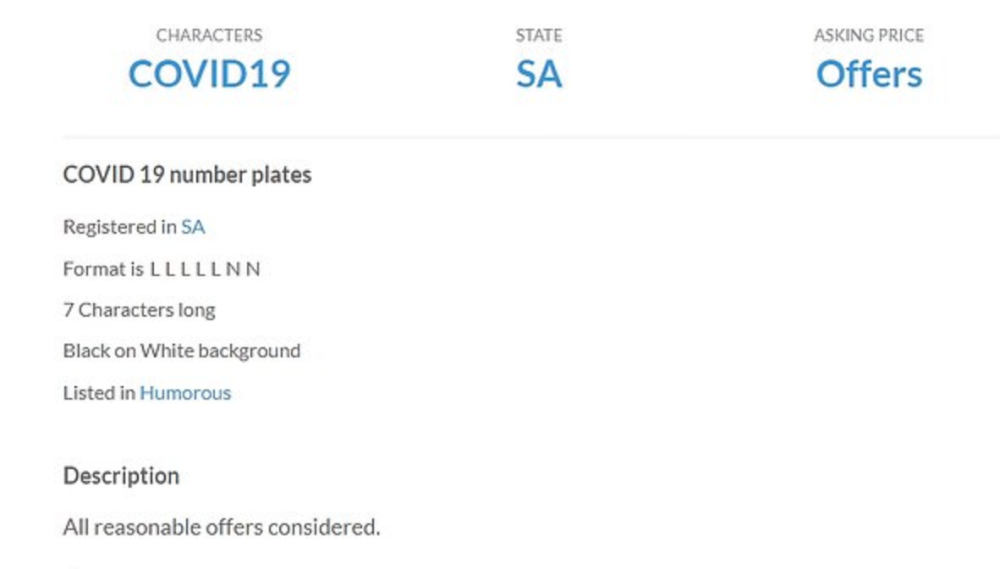Image resolution: width=1000 pixels, height=569 pixels.
Task: Click the 'Black on White' colour text
Action: click(x=132, y=351)
